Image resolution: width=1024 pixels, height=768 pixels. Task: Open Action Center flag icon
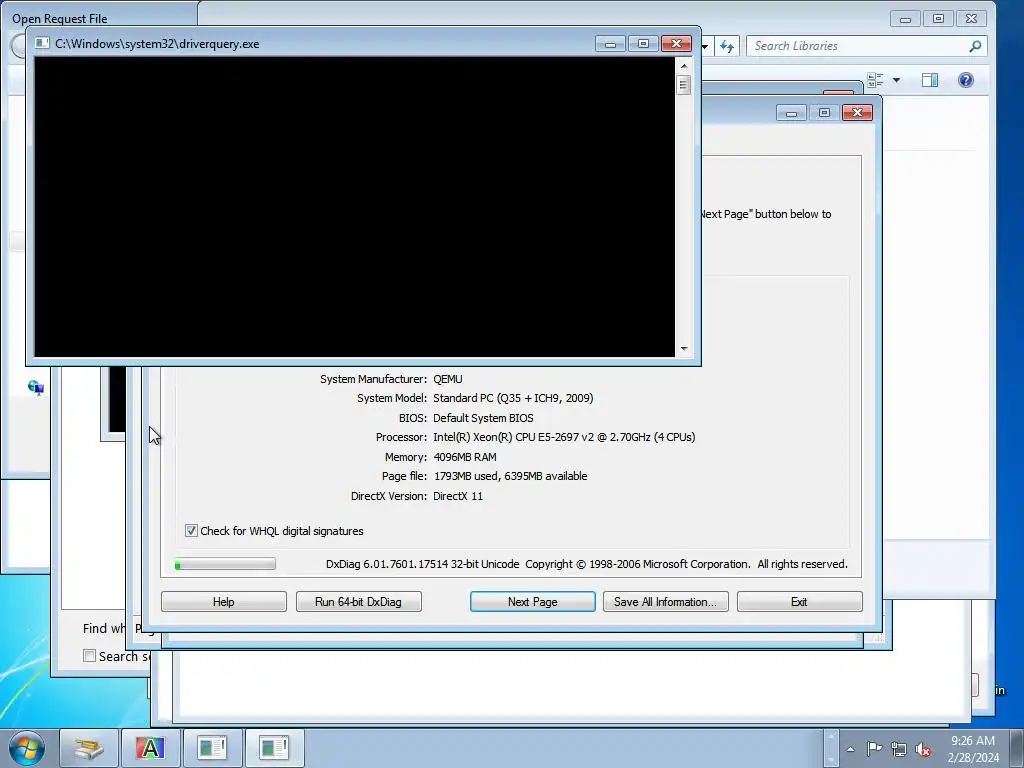[x=874, y=748]
